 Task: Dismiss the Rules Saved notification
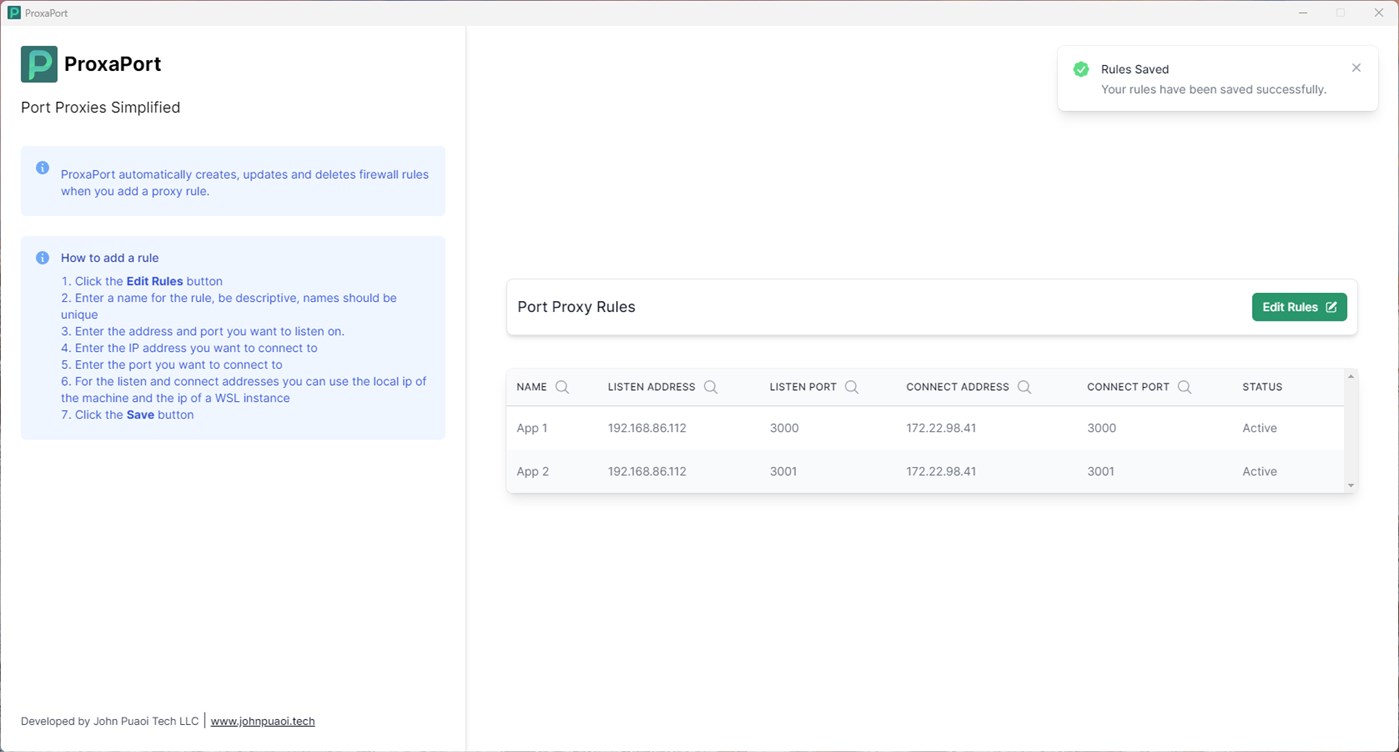(x=1356, y=68)
